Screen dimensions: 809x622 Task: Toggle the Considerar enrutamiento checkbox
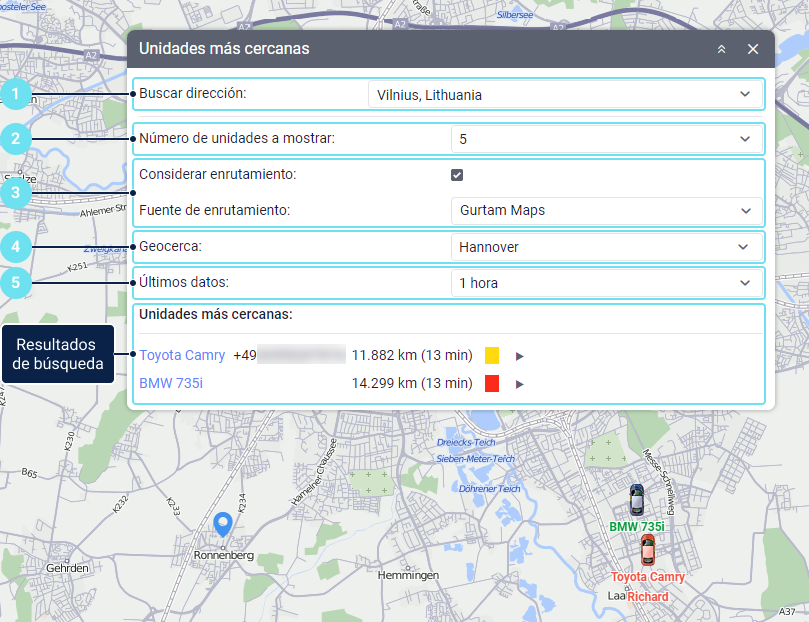457,175
